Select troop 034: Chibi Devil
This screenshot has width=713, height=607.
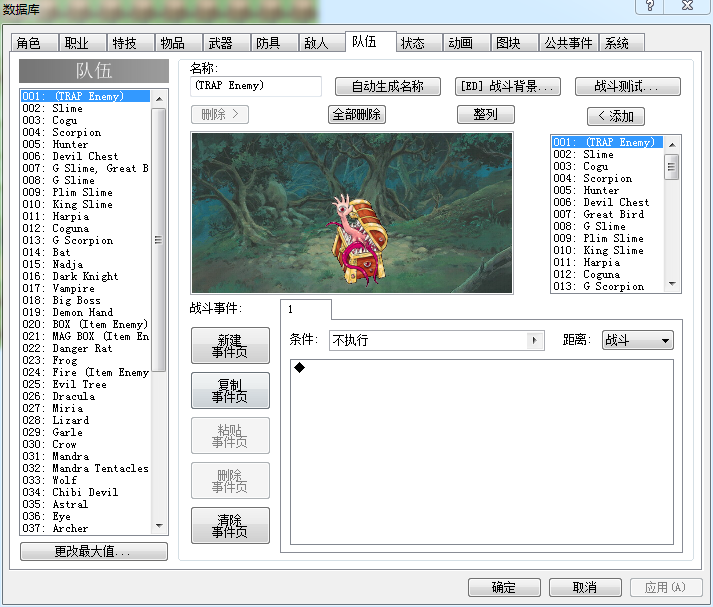click(85, 492)
